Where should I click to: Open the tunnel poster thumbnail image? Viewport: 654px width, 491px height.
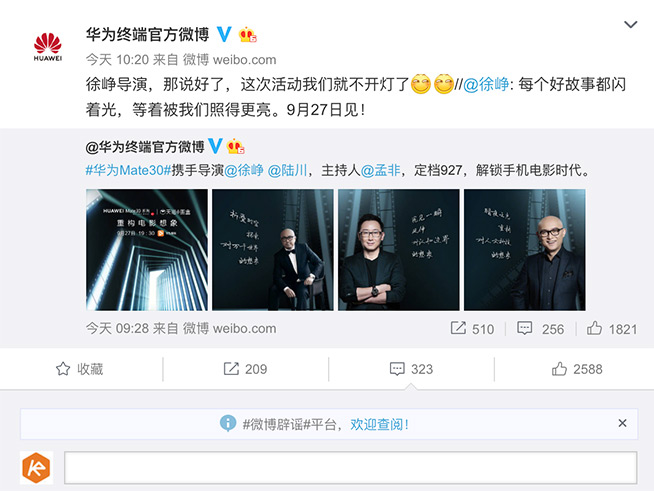pyautogui.click(x=147, y=250)
